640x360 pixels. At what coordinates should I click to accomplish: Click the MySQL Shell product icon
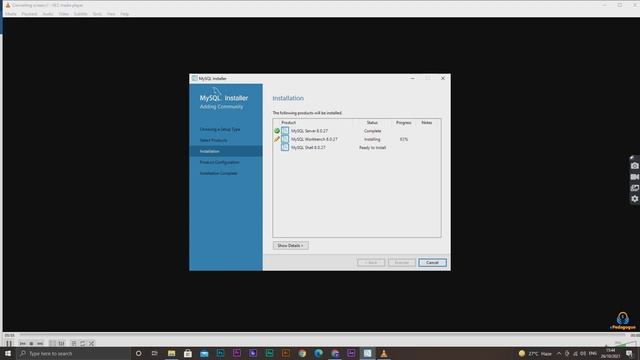[x=285, y=147]
